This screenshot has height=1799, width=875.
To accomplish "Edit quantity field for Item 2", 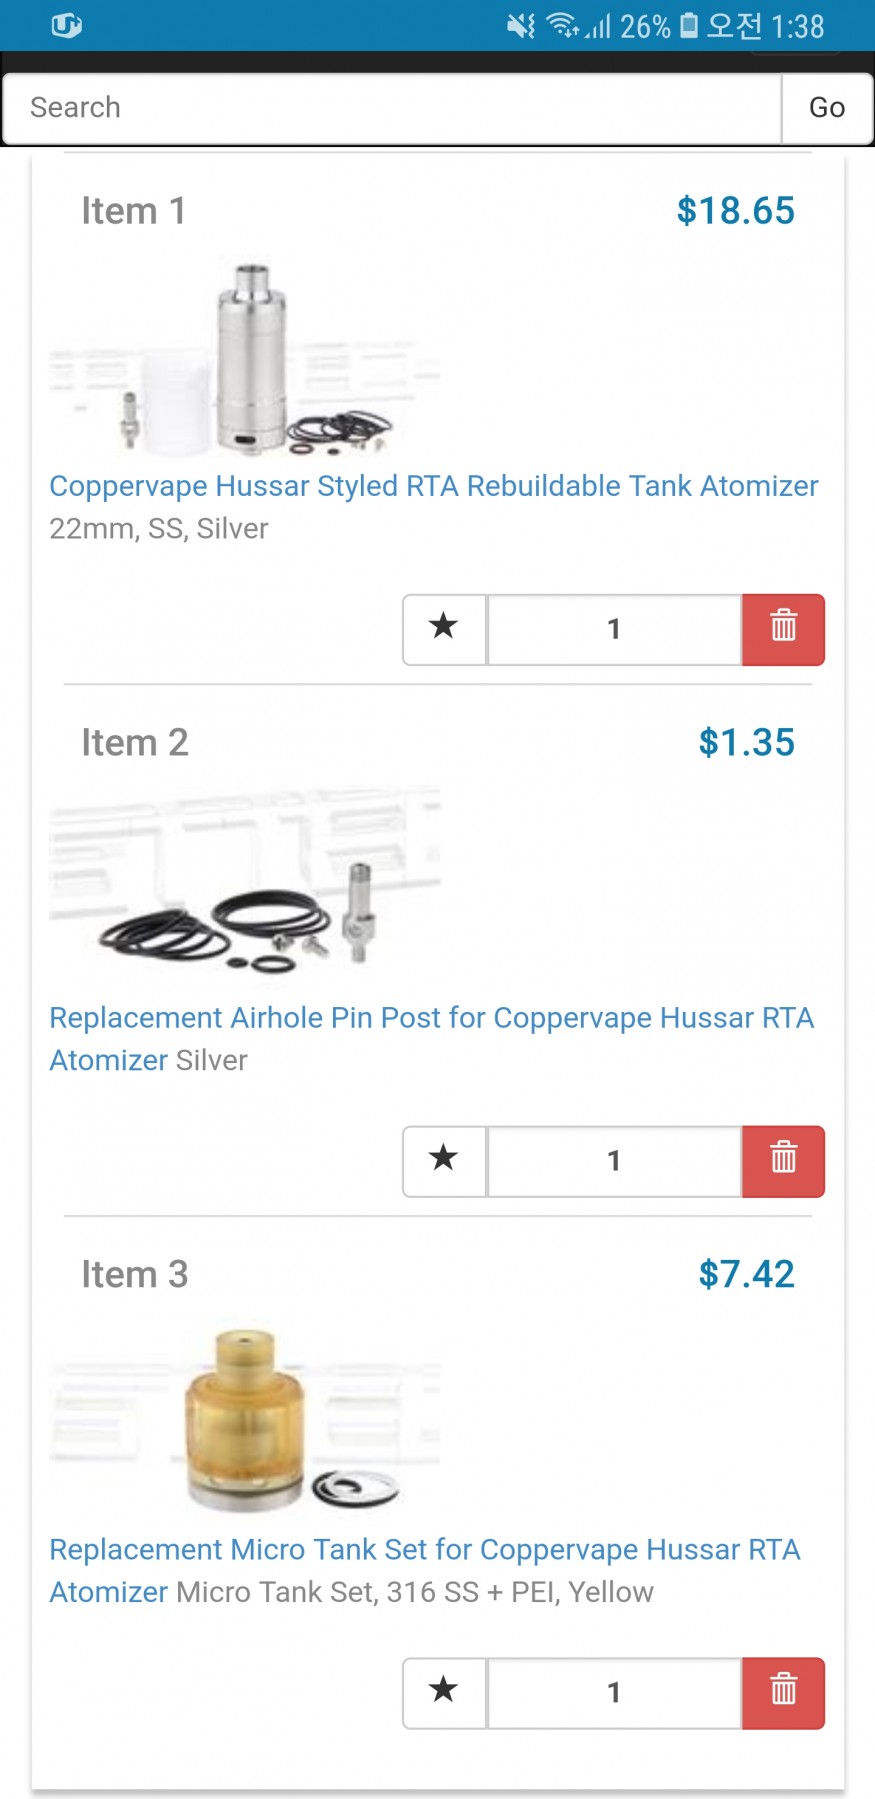I will [614, 1161].
